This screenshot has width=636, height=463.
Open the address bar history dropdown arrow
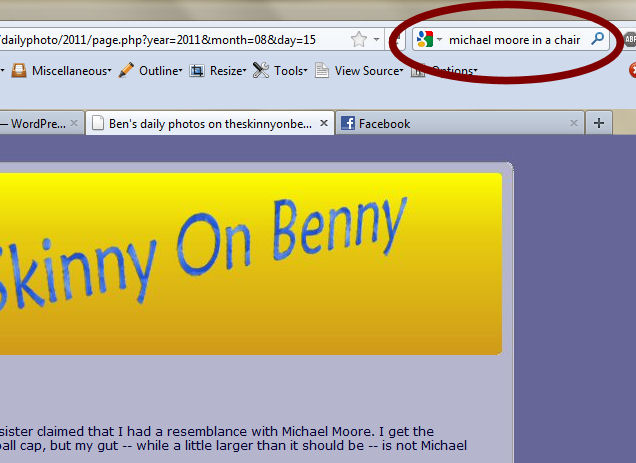(x=377, y=40)
